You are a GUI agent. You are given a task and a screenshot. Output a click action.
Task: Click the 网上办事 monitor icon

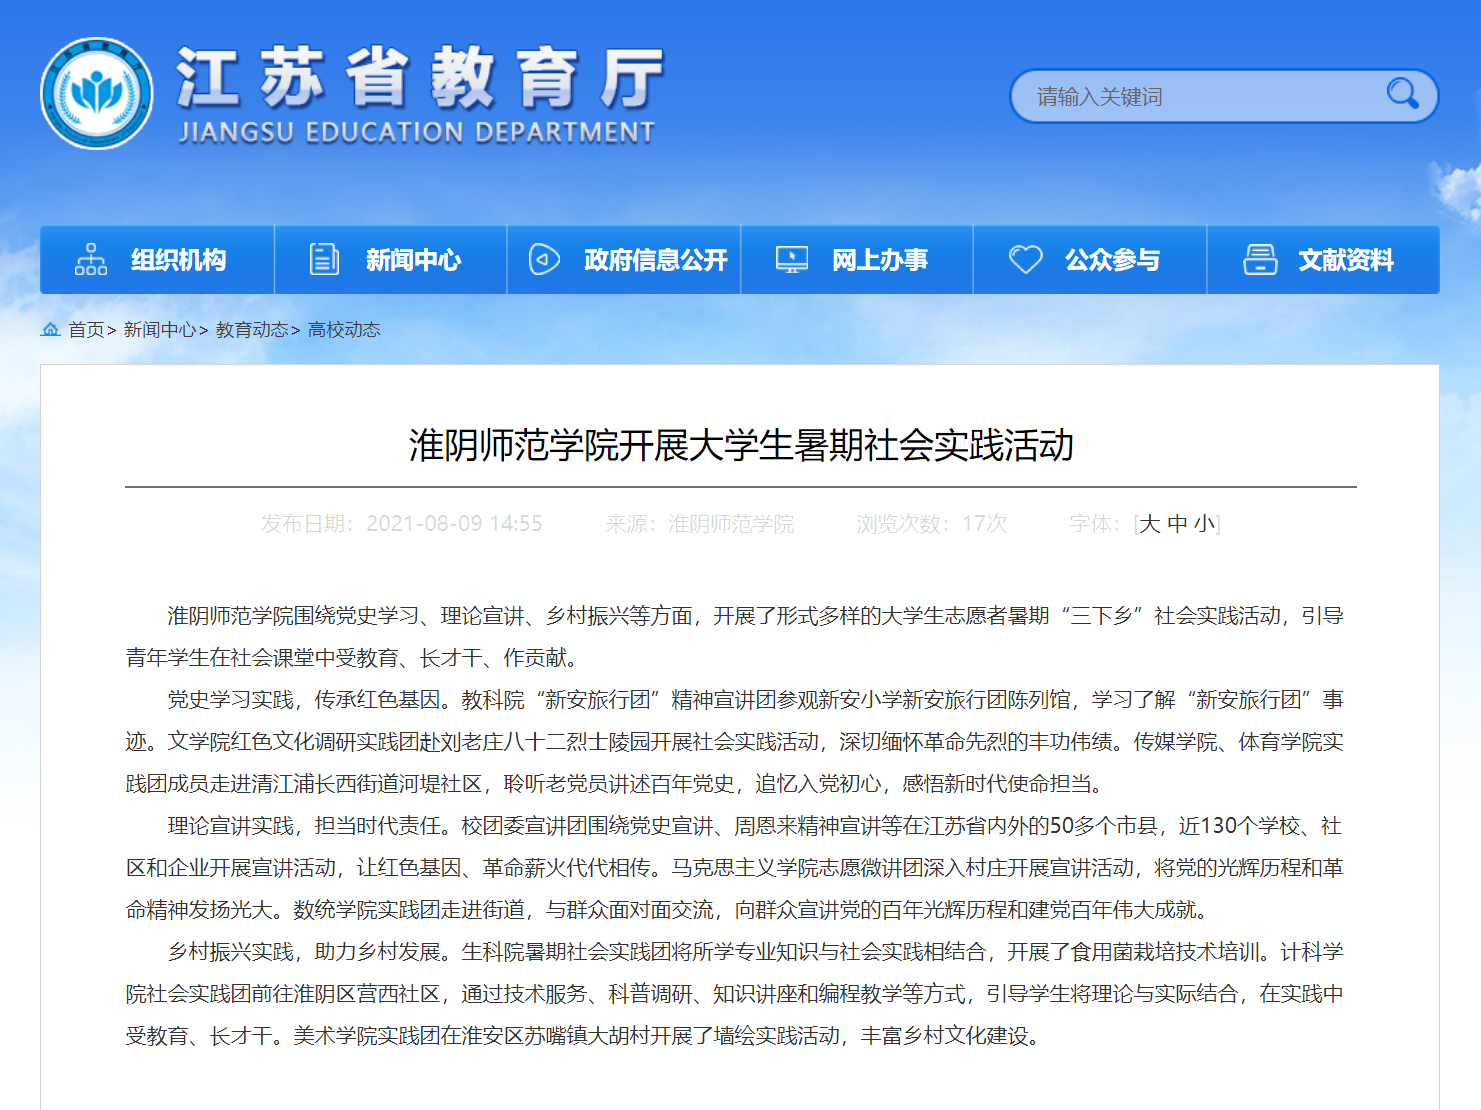pyautogui.click(x=792, y=260)
